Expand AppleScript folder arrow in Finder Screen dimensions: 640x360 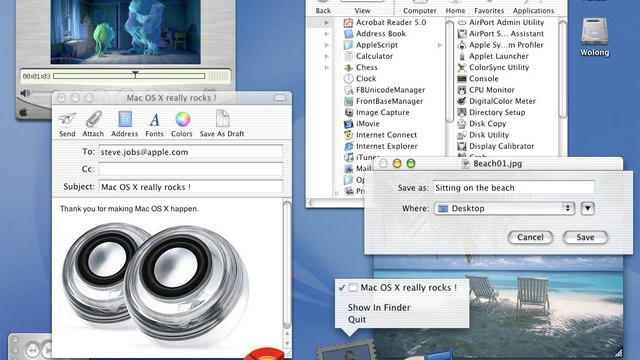(440, 45)
